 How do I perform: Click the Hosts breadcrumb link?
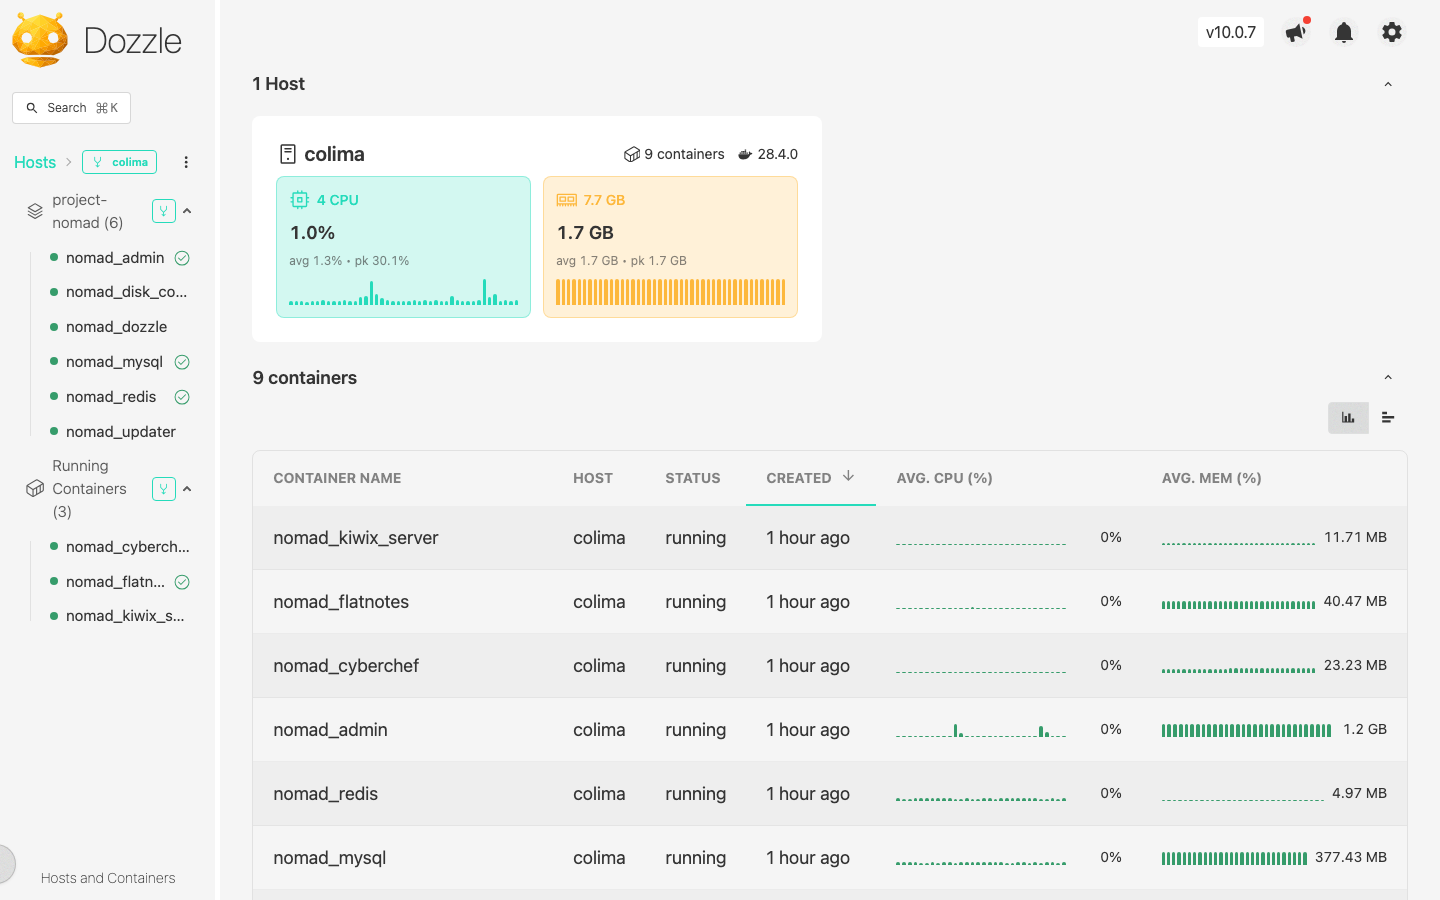[35, 162]
